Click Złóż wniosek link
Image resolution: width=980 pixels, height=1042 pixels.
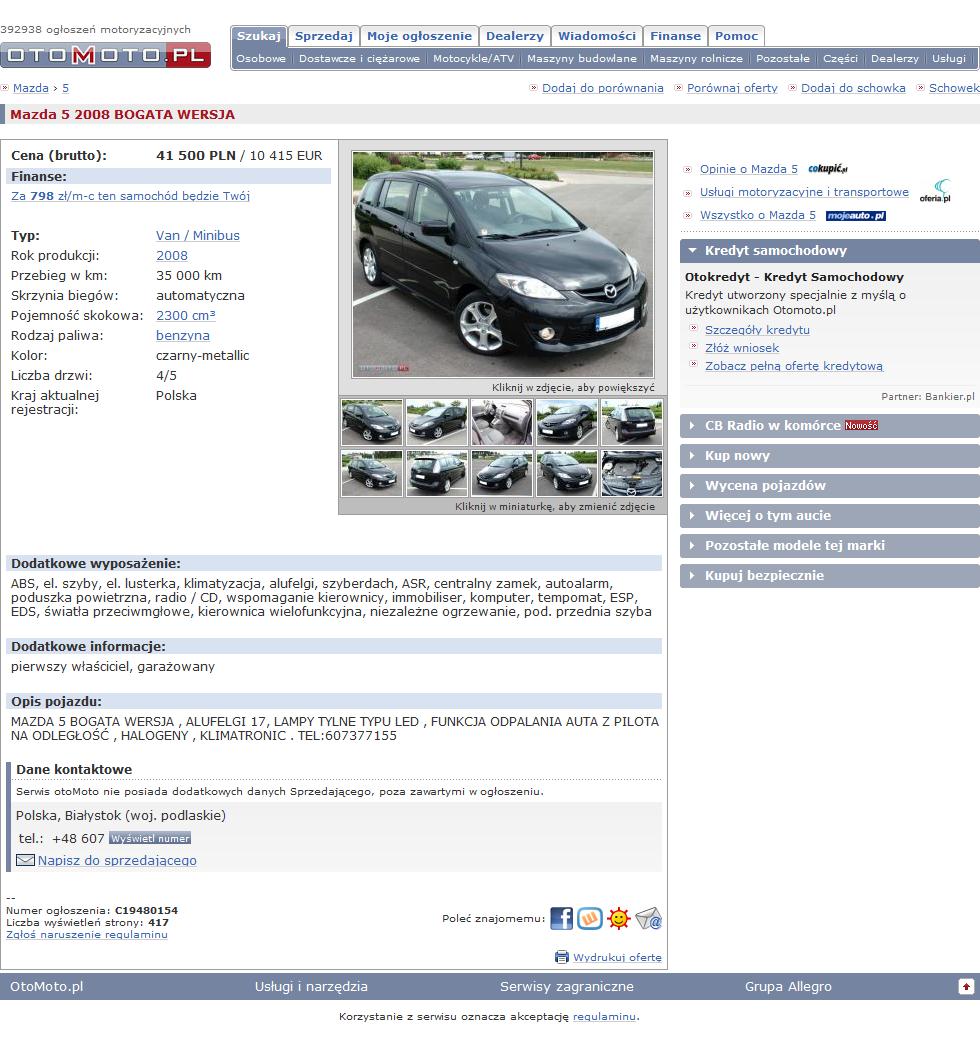point(742,348)
